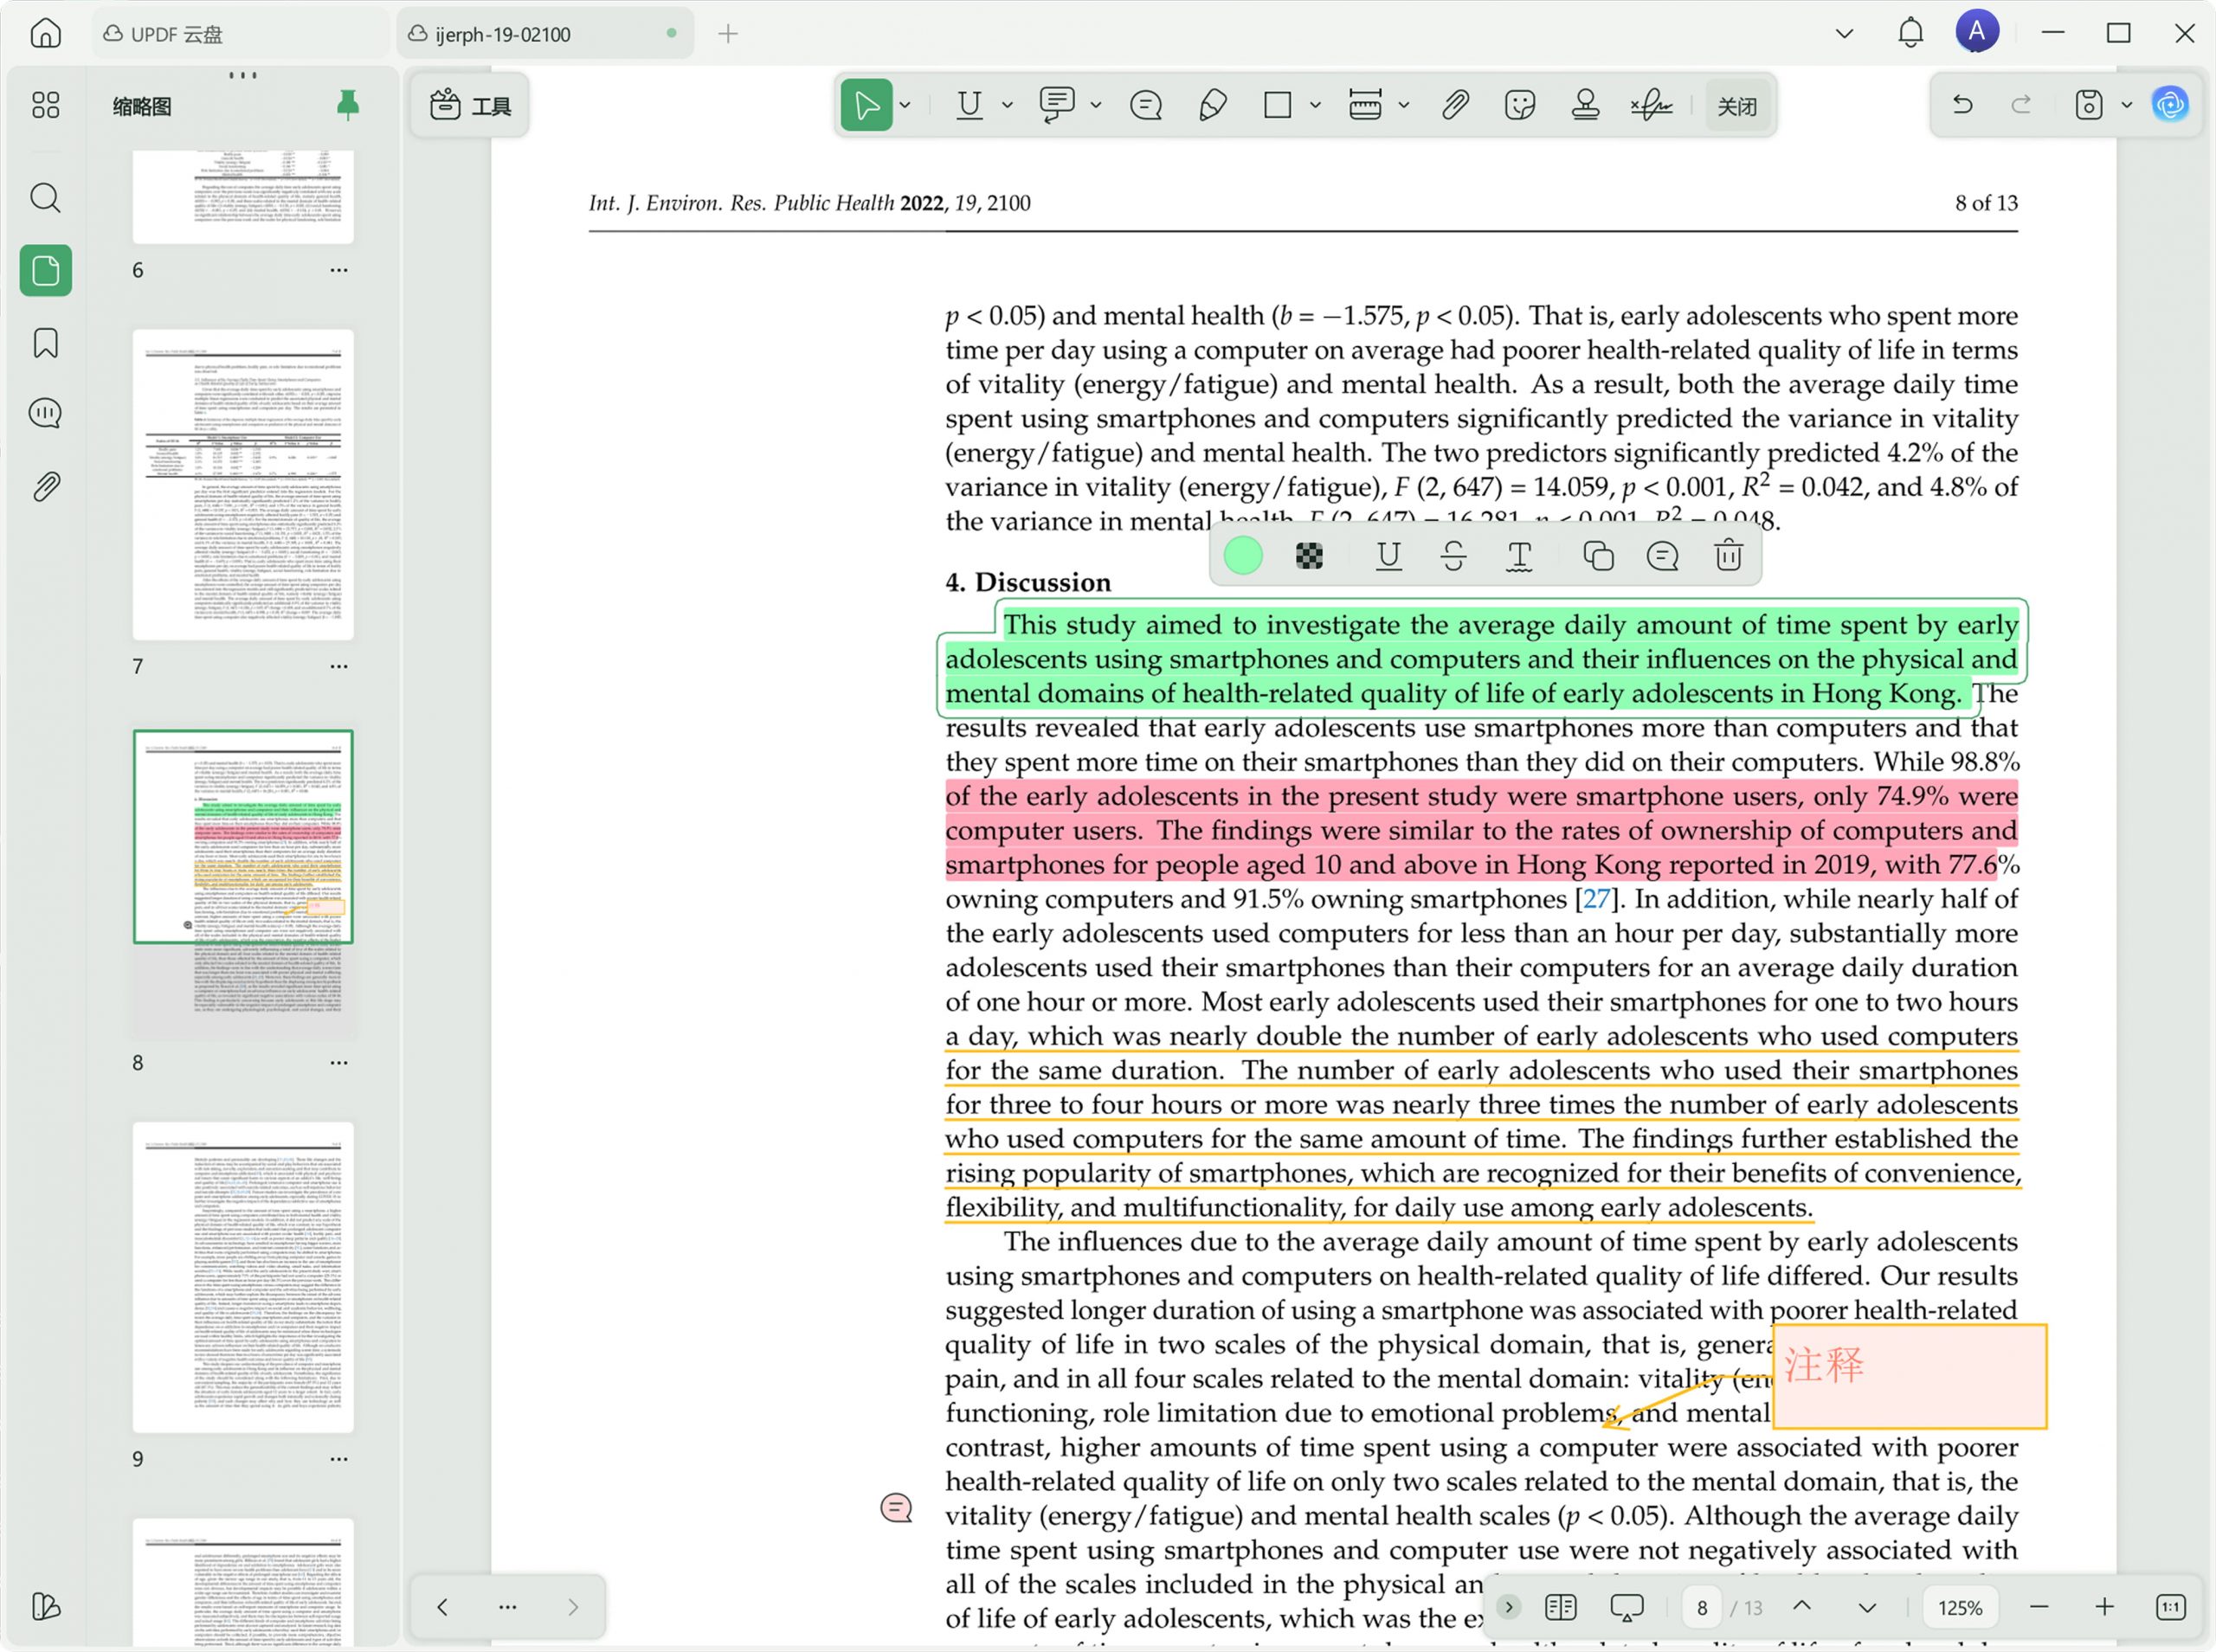Expand the rectangle shape dropdown arrow
This screenshot has width=2216, height=1652.
tap(1315, 105)
